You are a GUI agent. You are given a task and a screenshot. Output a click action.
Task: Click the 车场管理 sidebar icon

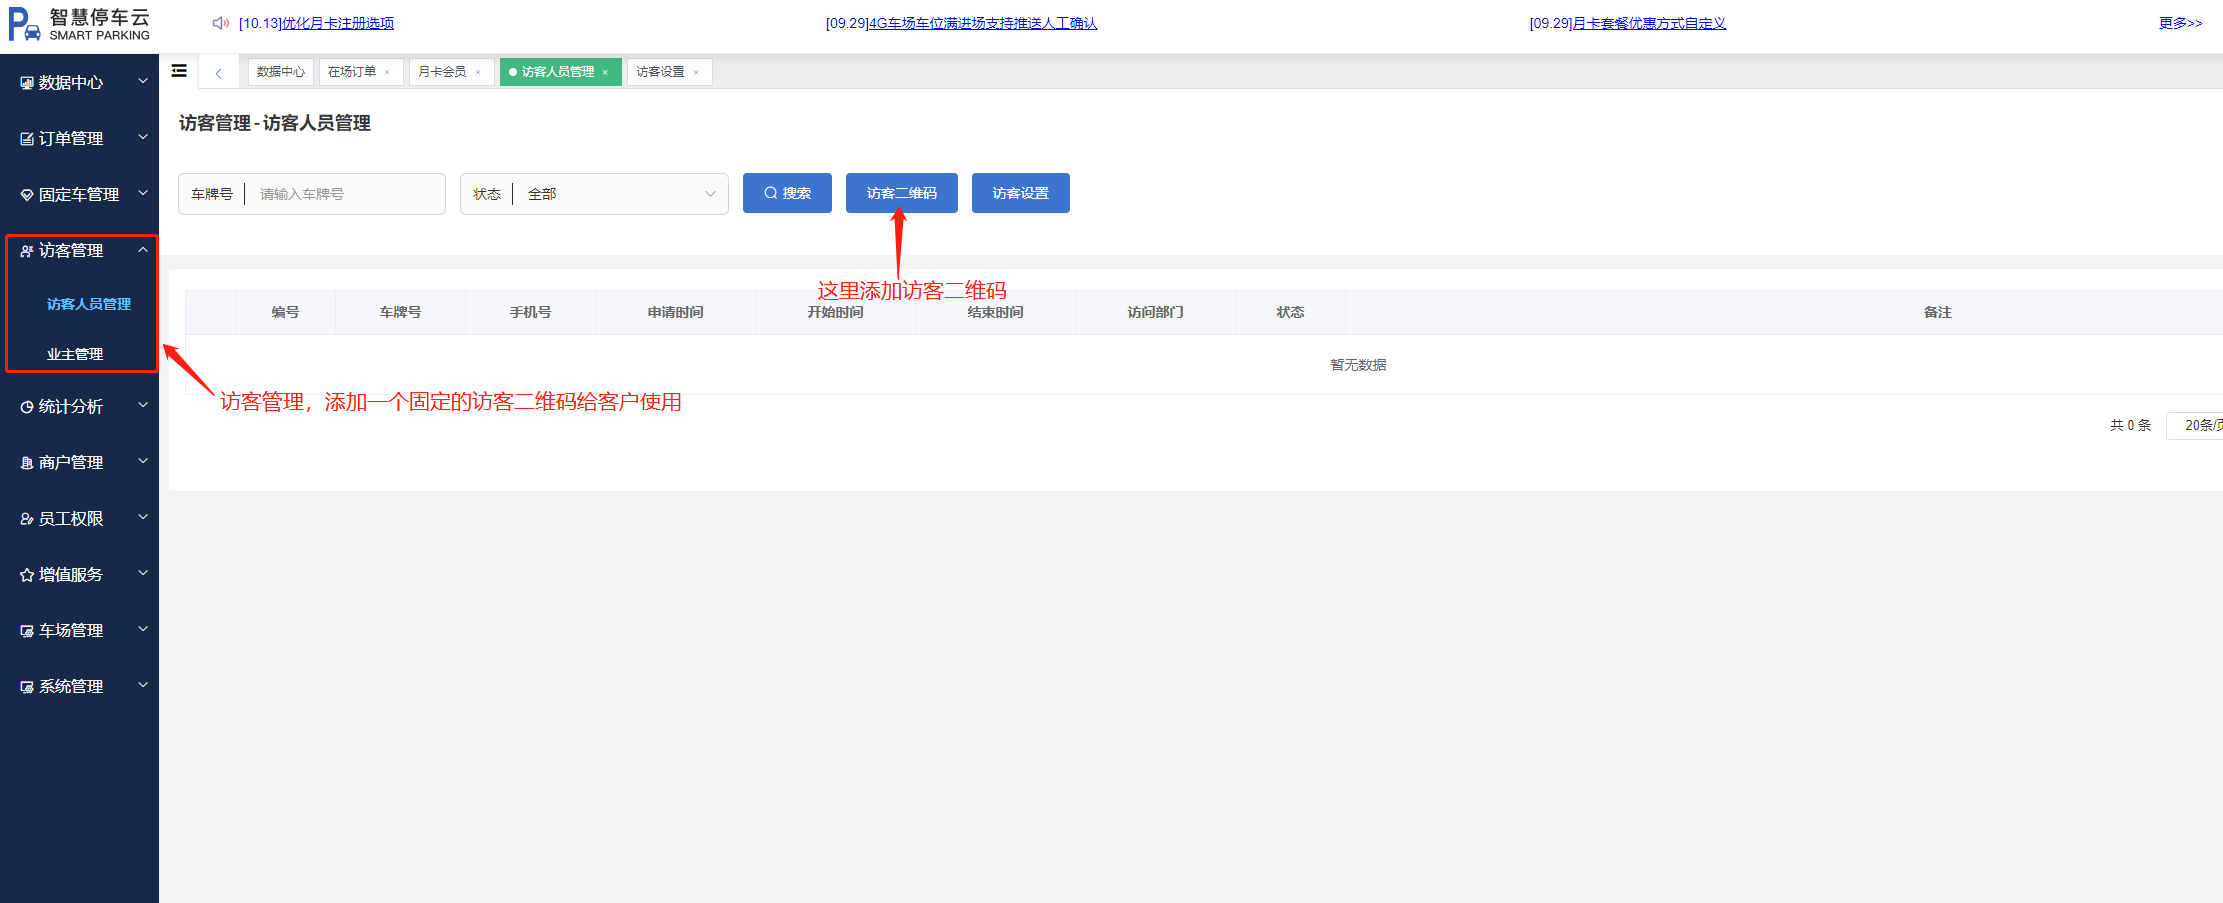27,631
